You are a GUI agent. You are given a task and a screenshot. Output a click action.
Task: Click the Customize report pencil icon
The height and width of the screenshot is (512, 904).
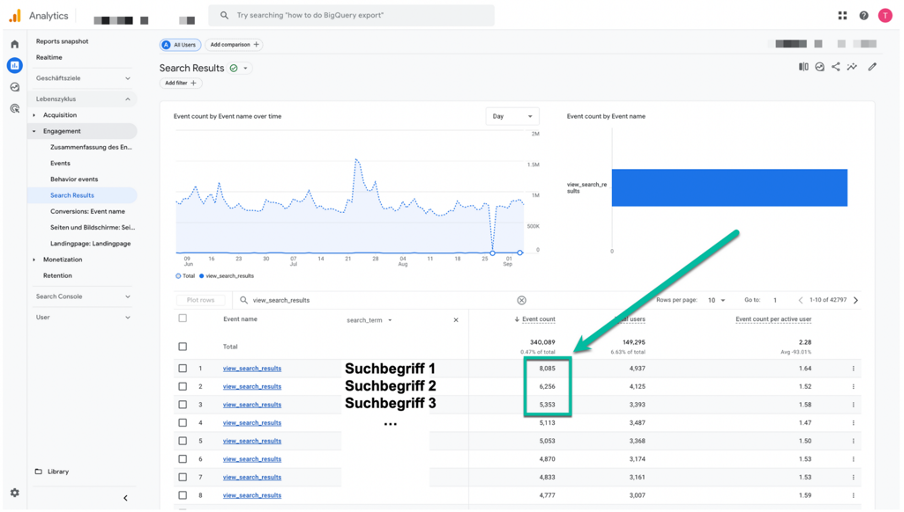pyautogui.click(x=872, y=67)
